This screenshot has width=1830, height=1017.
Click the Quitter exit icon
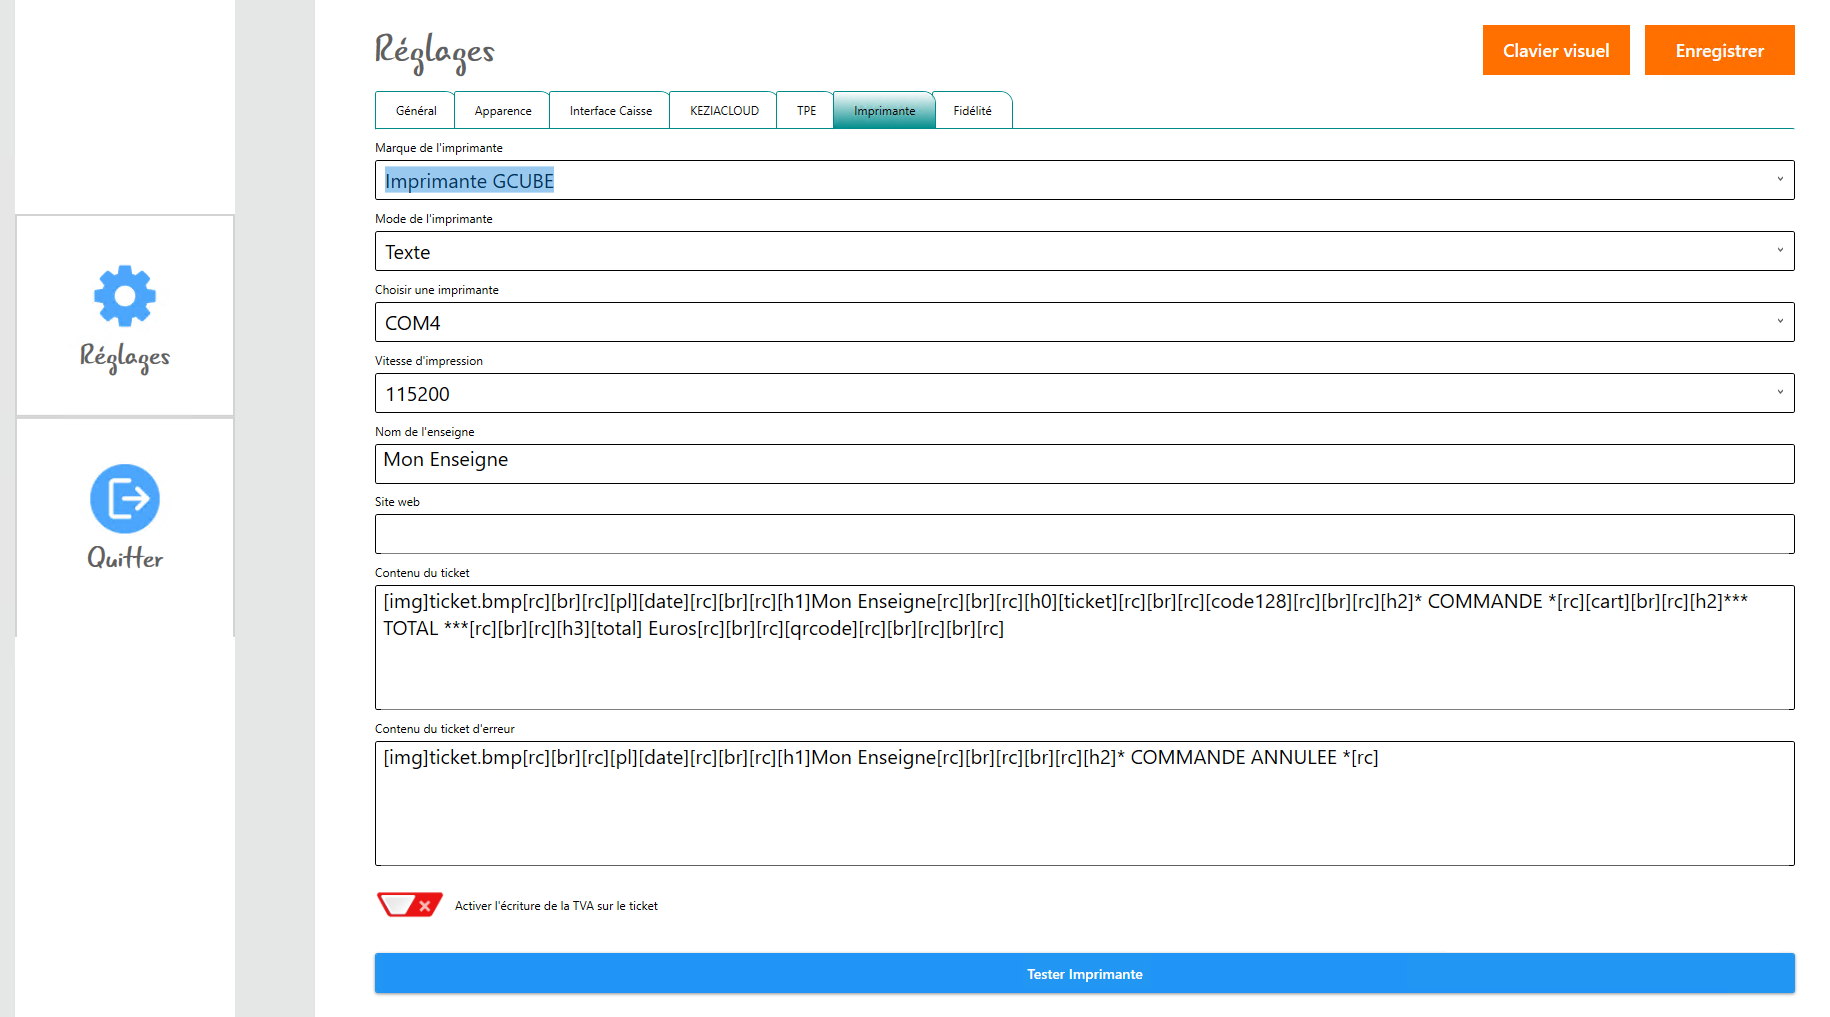tap(125, 499)
